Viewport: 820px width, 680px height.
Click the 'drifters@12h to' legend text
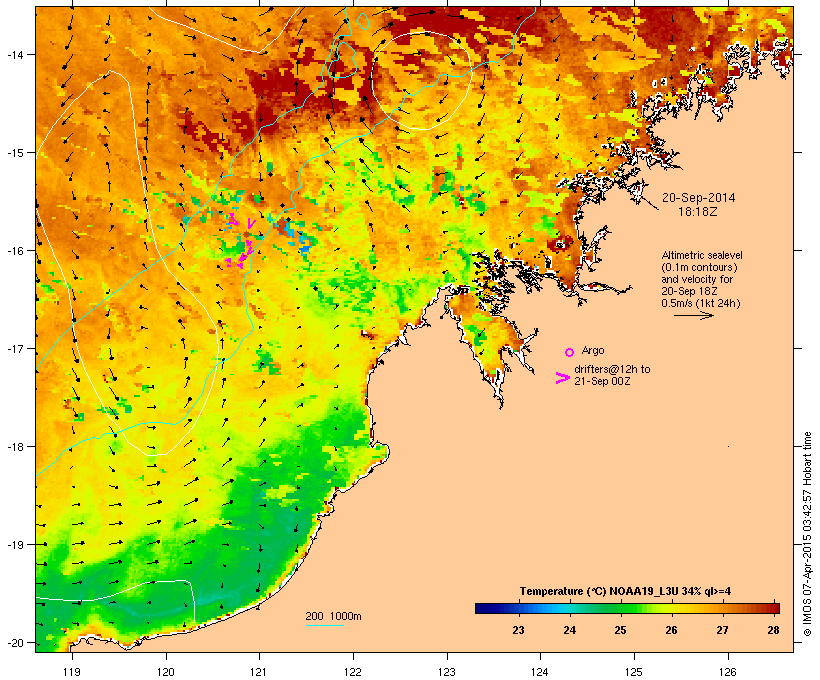pyautogui.click(x=612, y=369)
